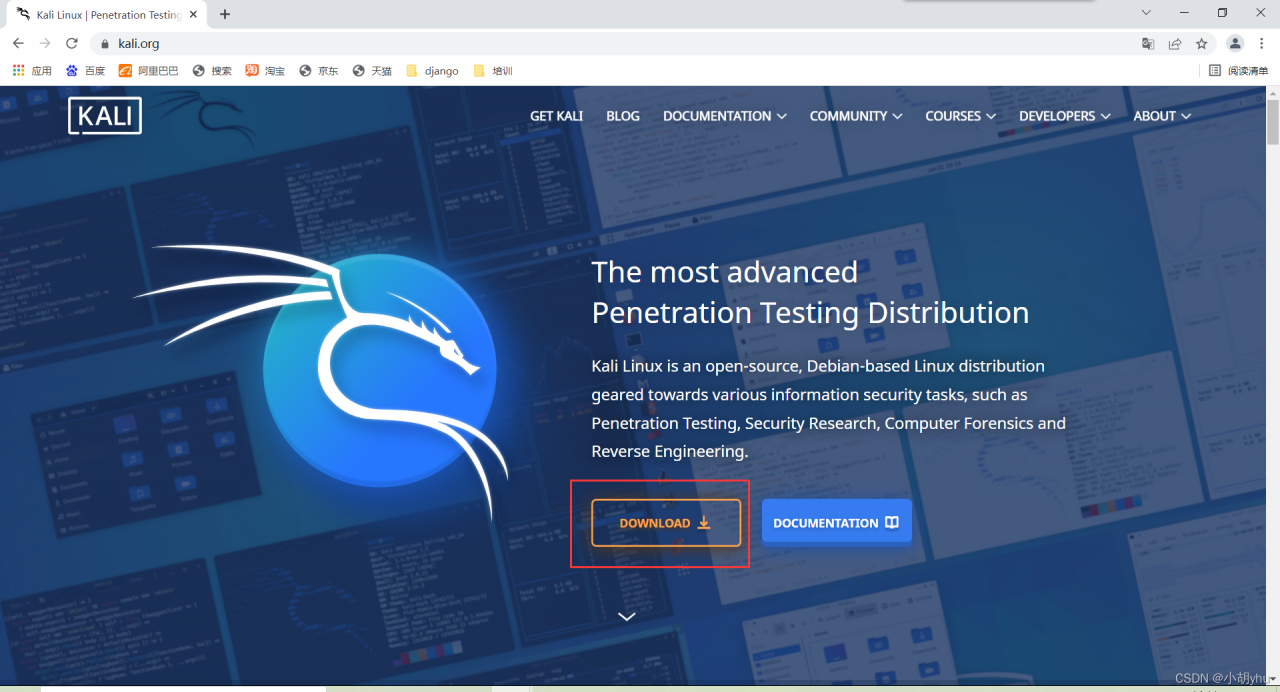Click the blue DOCUMENTATION button
Image resolution: width=1280 pixels, height=692 pixels.
point(837,522)
